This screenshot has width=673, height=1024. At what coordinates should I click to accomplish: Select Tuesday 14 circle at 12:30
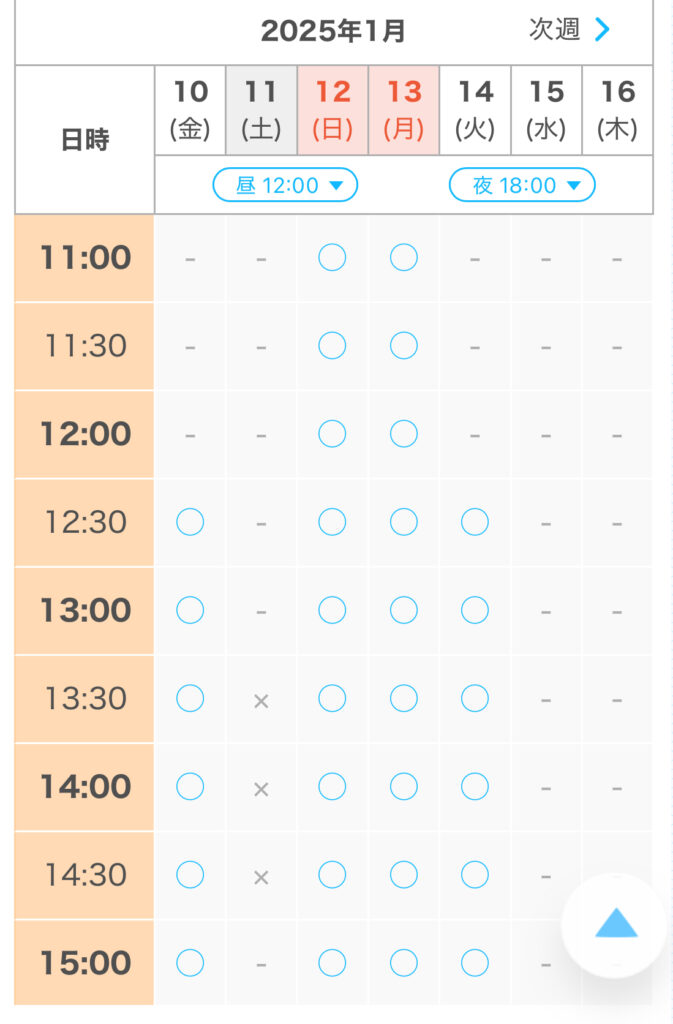(x=475, y=522)
